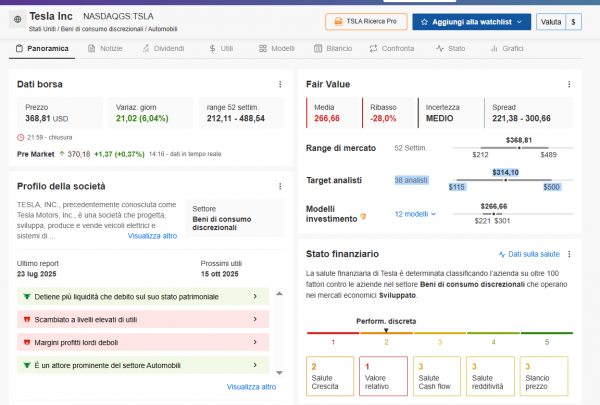Open the Confronta tab
This screenshot has width=600, height=405.
click(x=392, y=49)
